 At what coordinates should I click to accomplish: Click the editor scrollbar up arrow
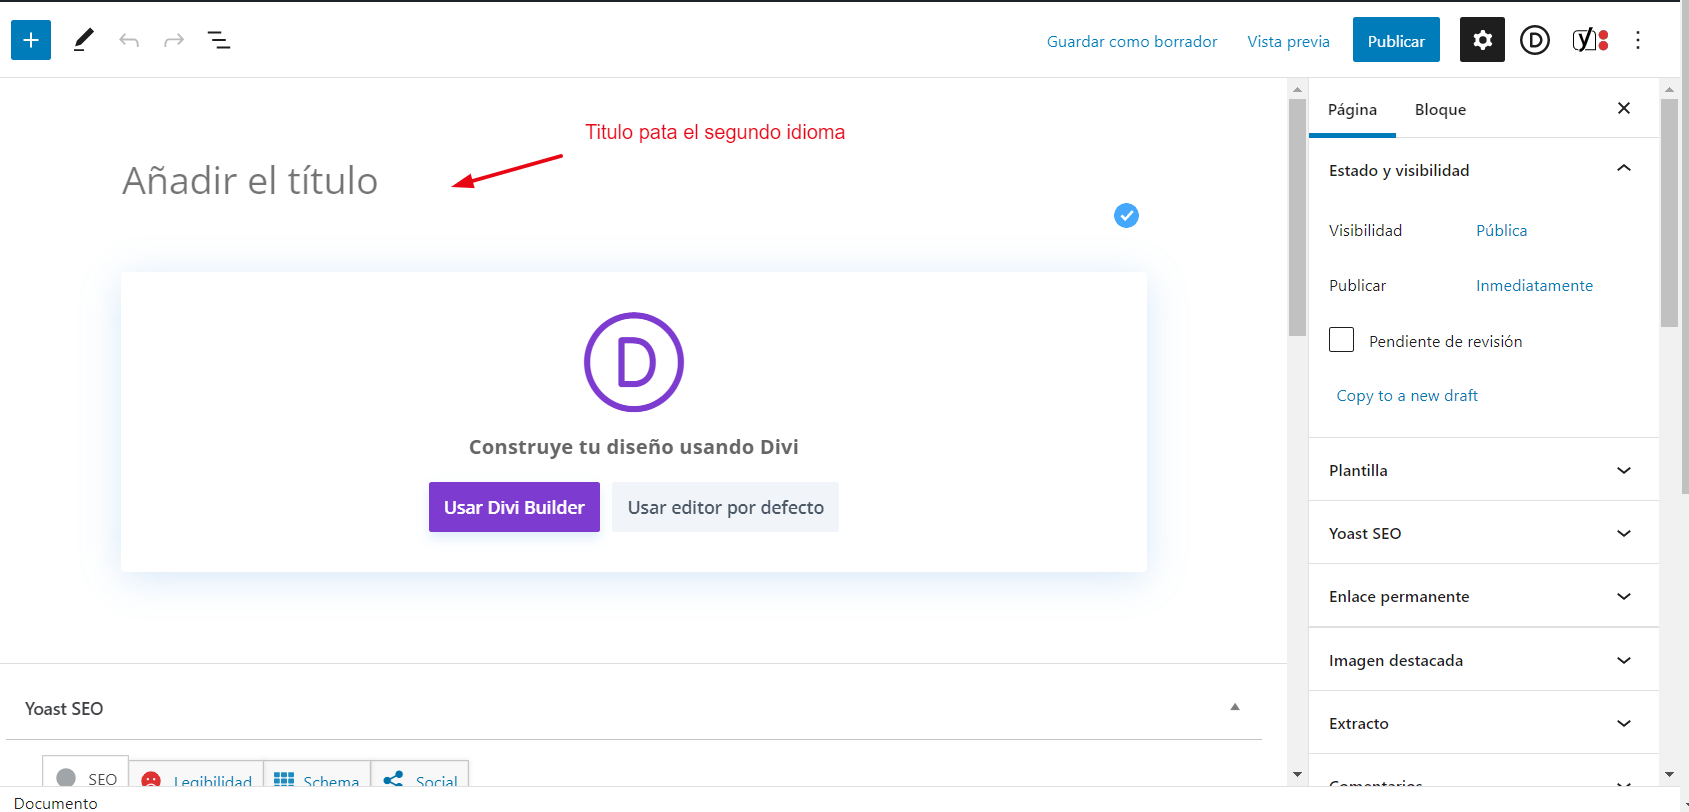pyautogui.click(x=1297, y=89)
